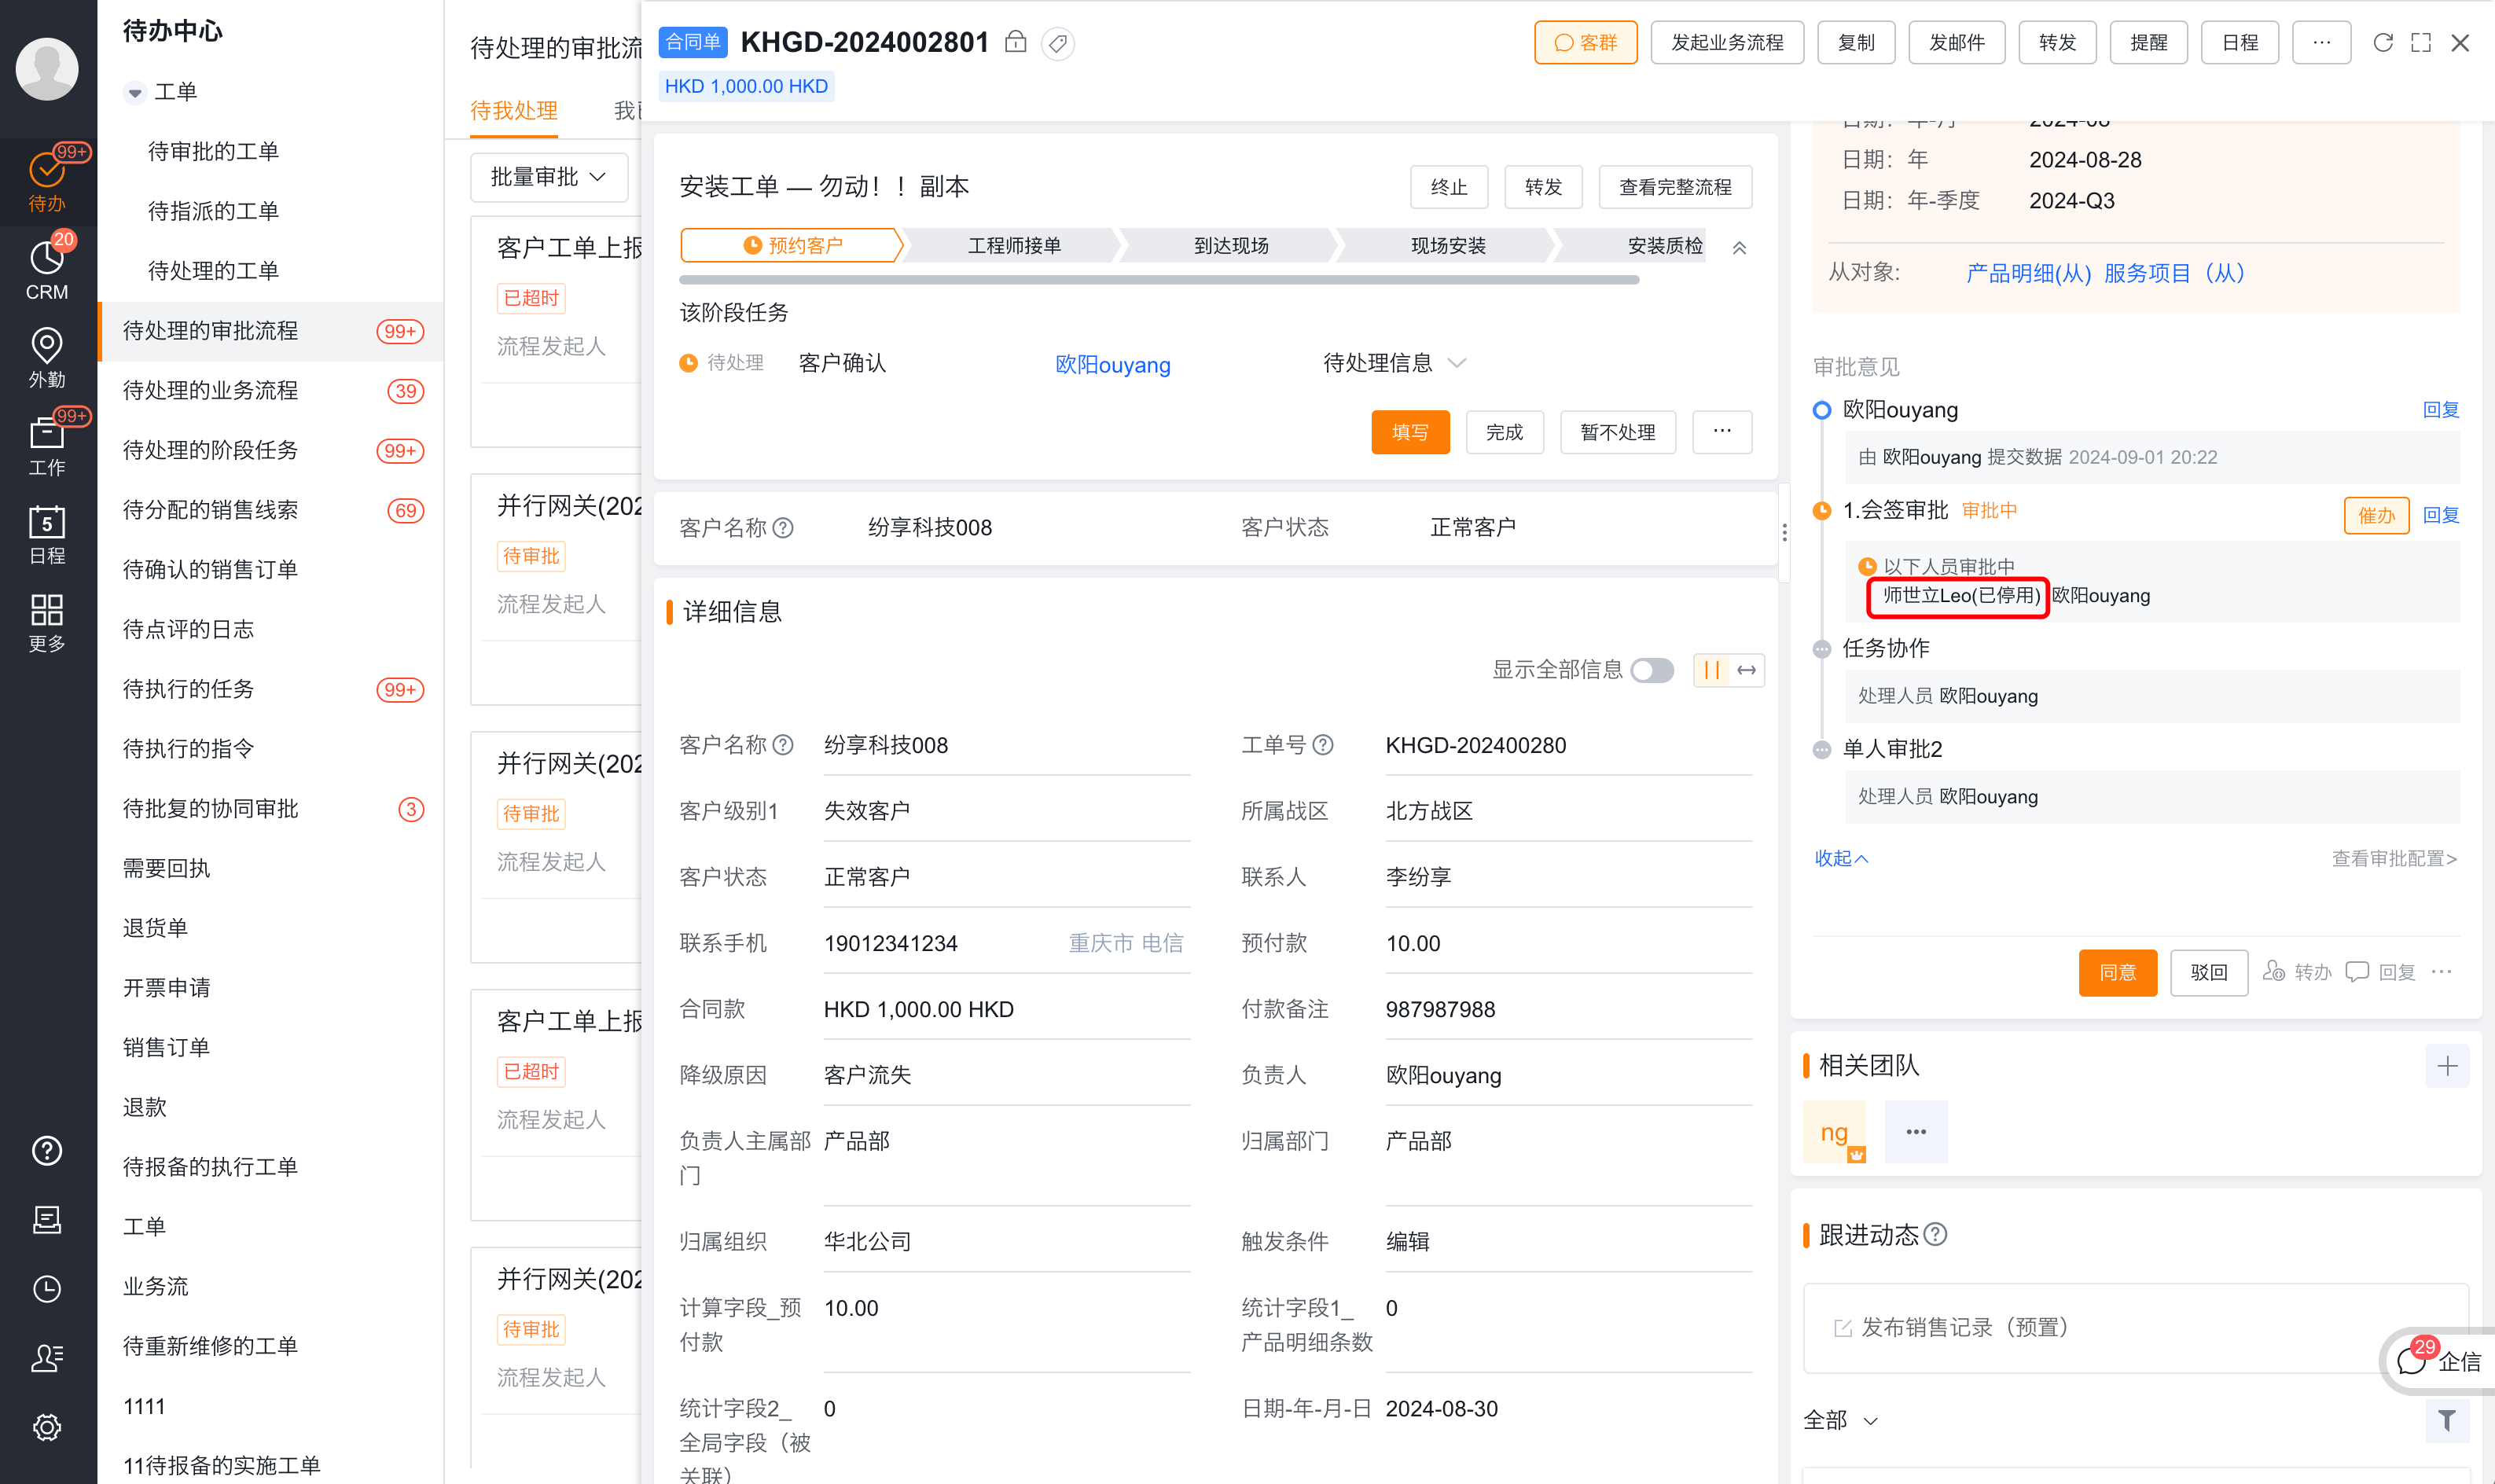Screen dimensions: 2495x1484
Task: Open the 全部 filter dropdown
Action: point(1840,1420)
